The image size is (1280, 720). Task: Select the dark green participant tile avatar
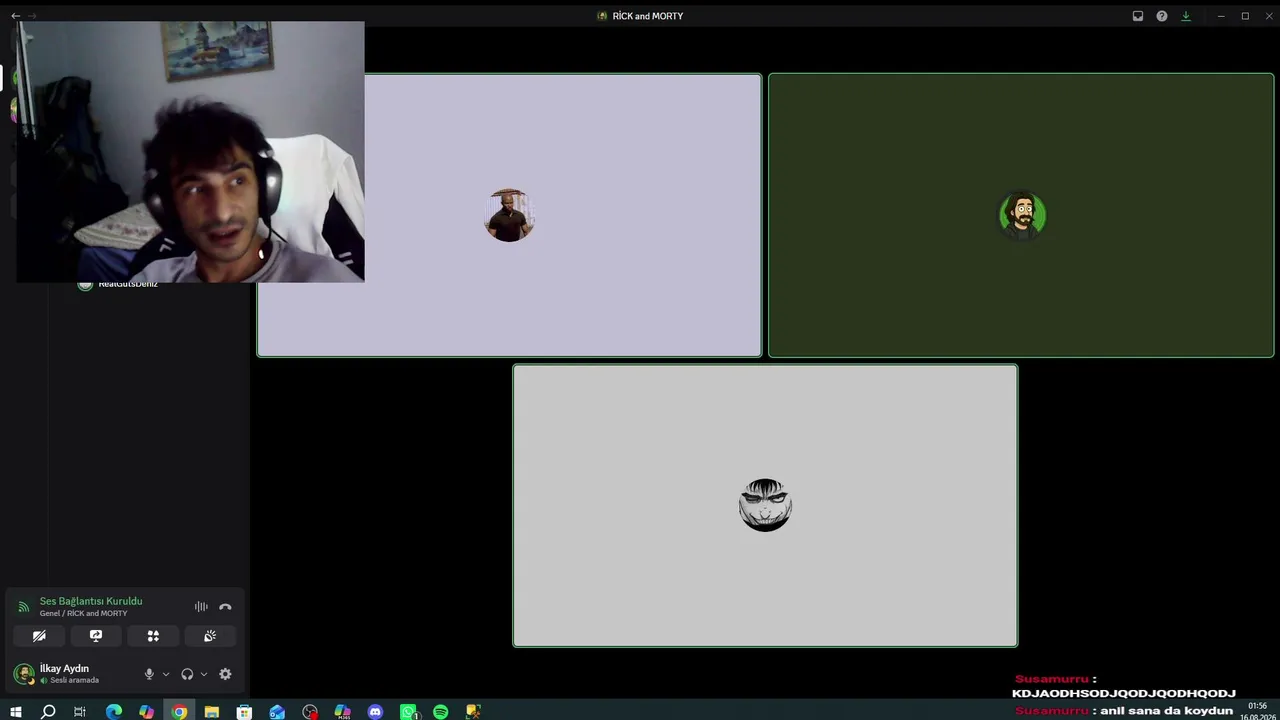click(1022, 215)
